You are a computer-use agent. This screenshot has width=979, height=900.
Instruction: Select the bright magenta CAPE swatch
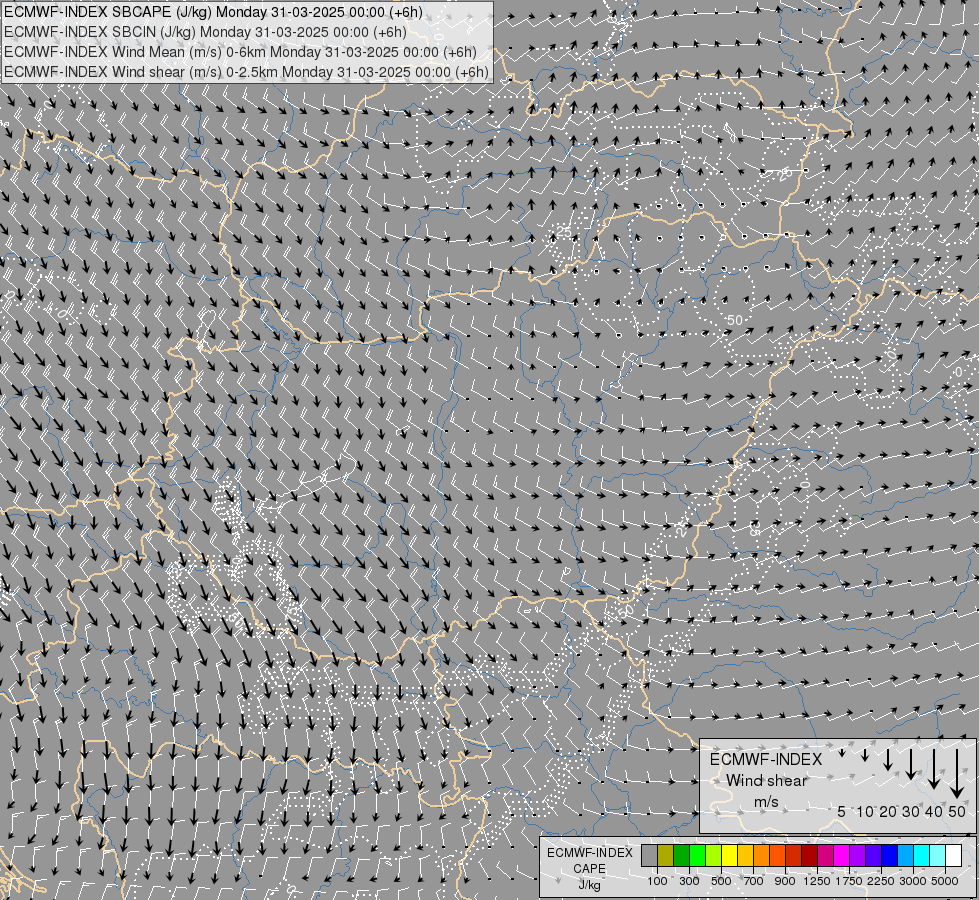coord(842,855)
